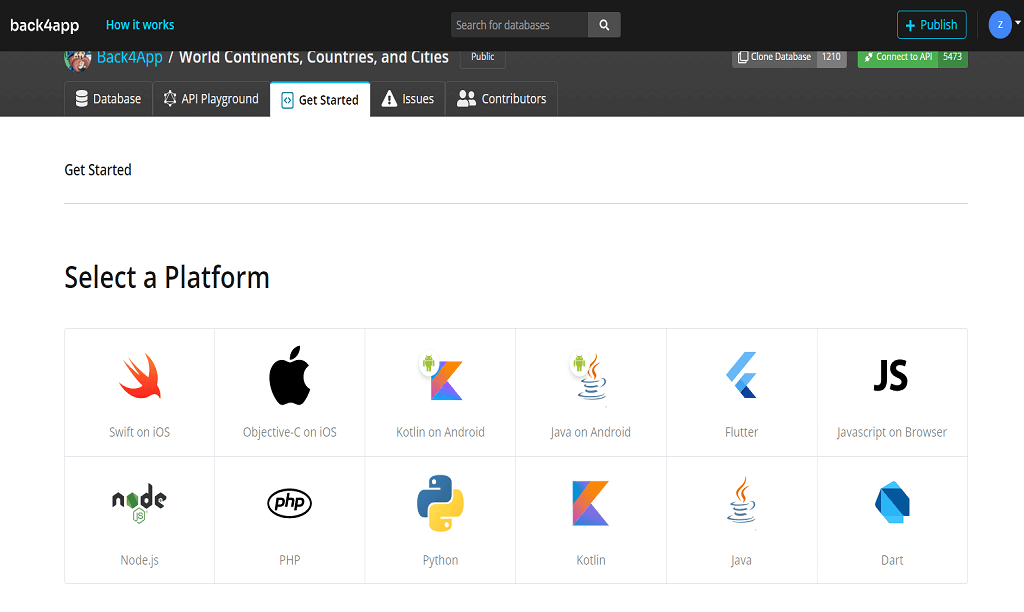Open the API Playground tab
Image resolution: width=1024 pixels, height=612 pixels.
point(211,99)
